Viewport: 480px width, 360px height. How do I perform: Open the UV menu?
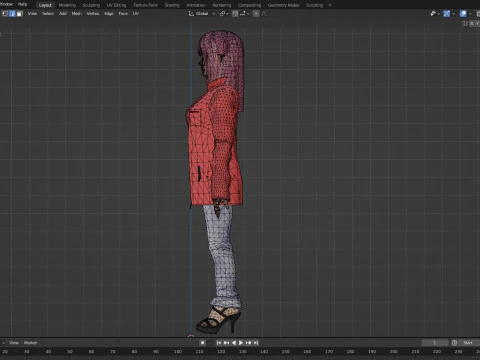click(x=136, y=14)
